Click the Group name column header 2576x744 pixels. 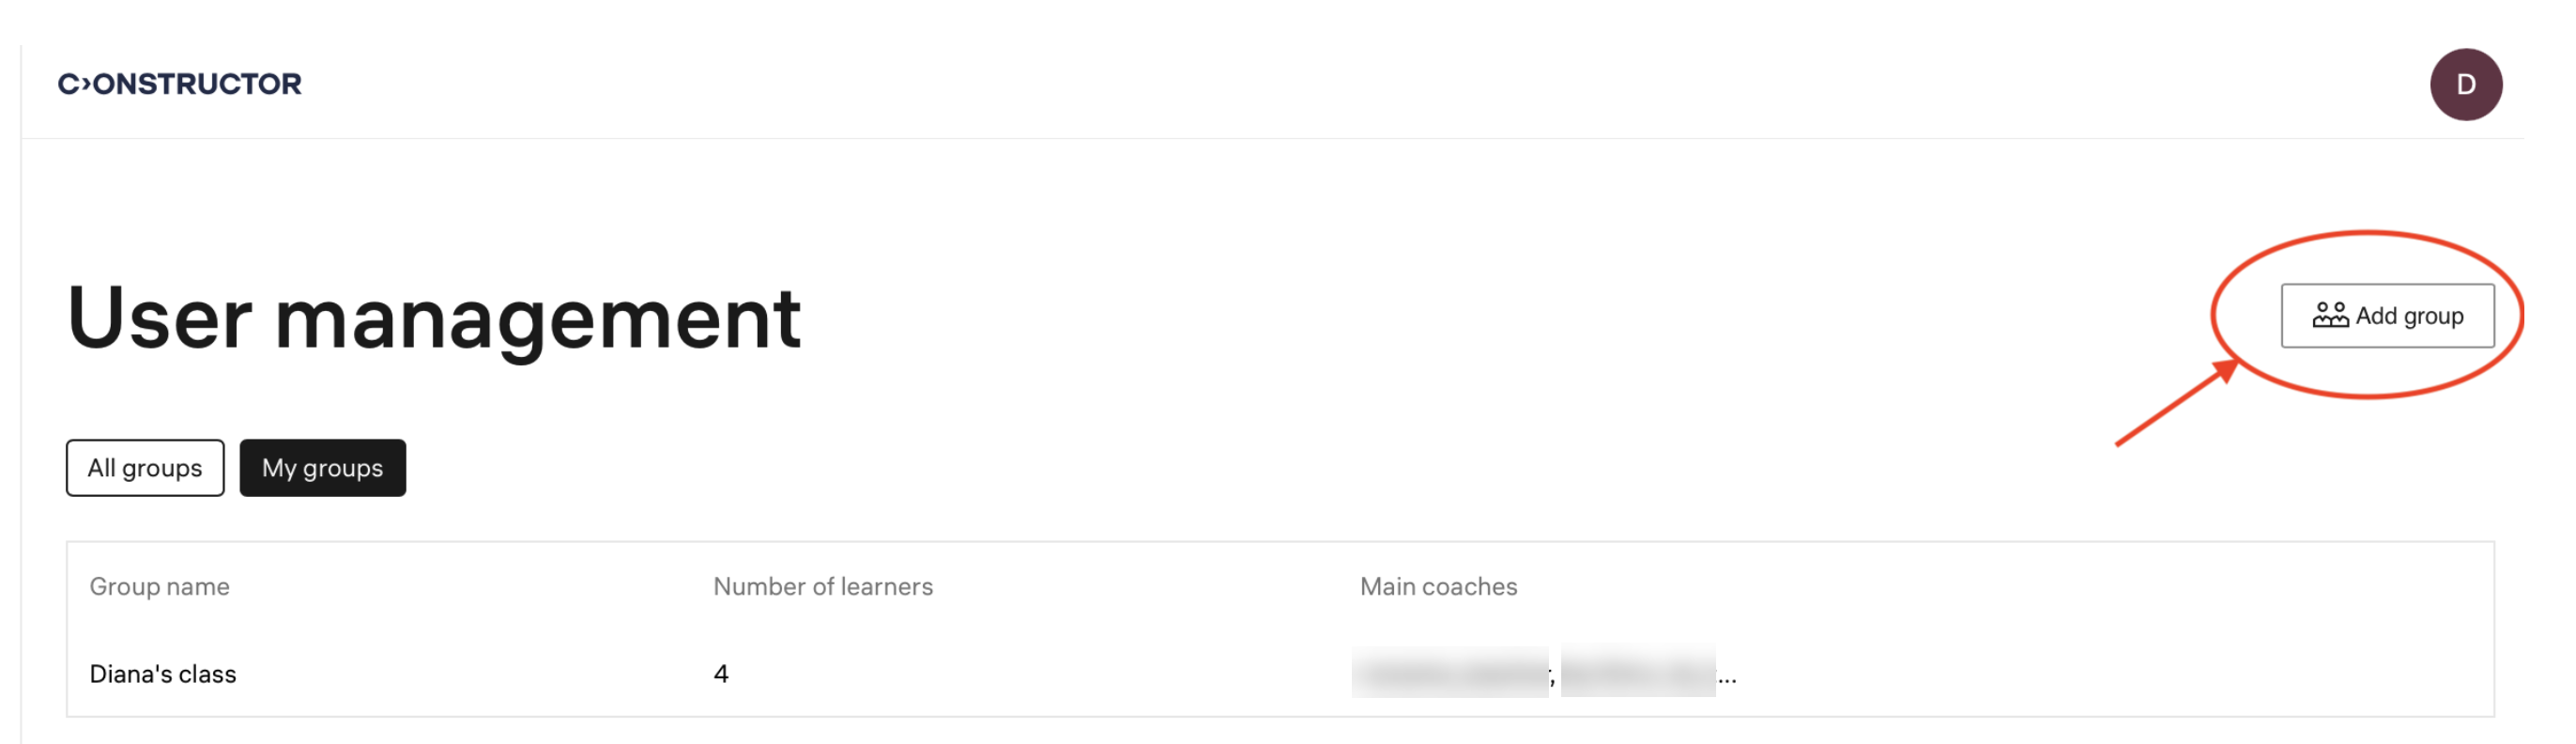(x=159, y=587)
